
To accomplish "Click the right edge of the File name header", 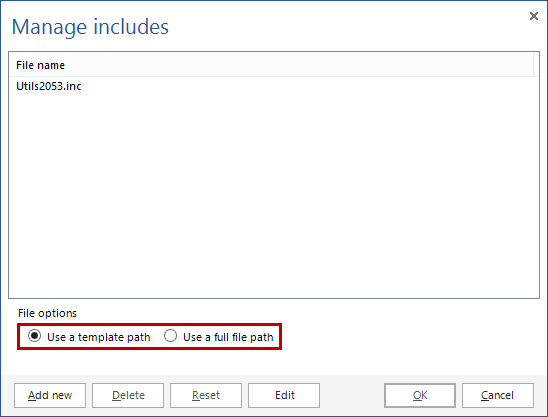I will point(533,65).
